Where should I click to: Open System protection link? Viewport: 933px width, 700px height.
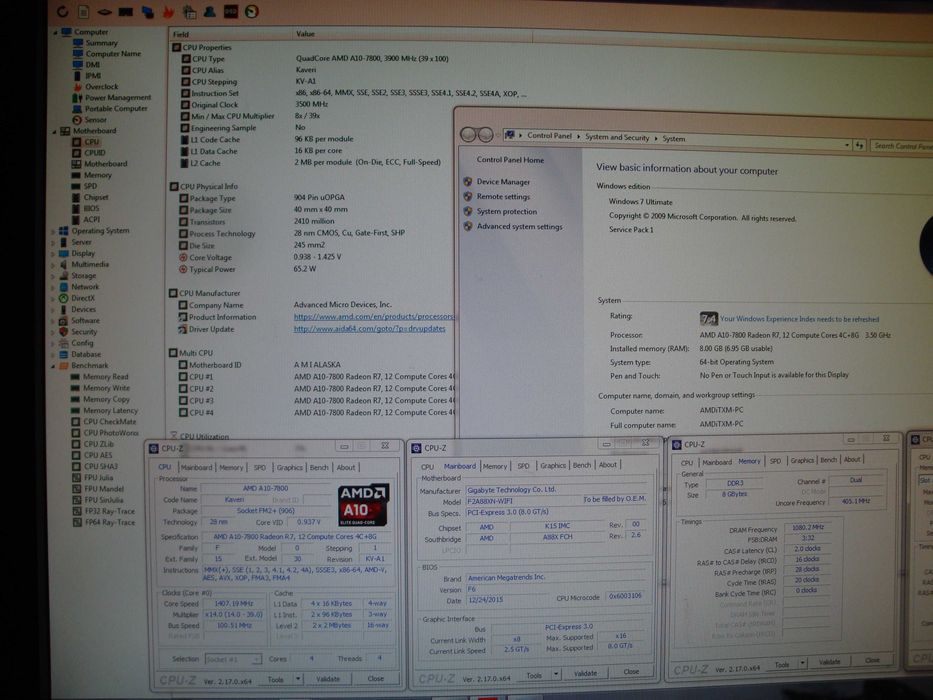507,212
